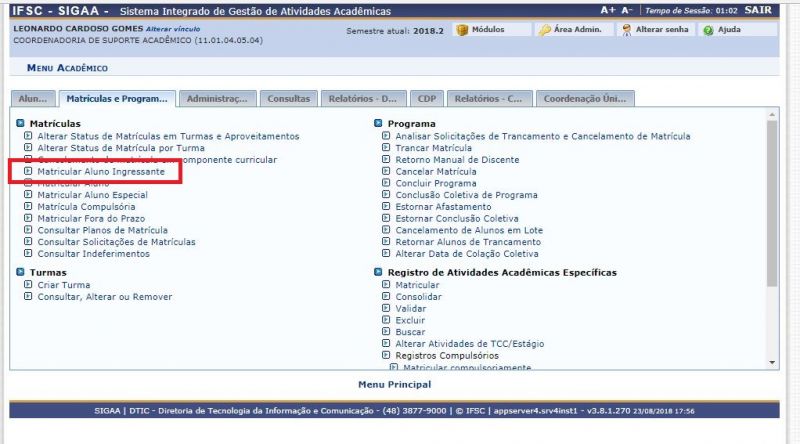Expand Registros Compulsórios tree item
800x444 pixels.
point(387,355)
